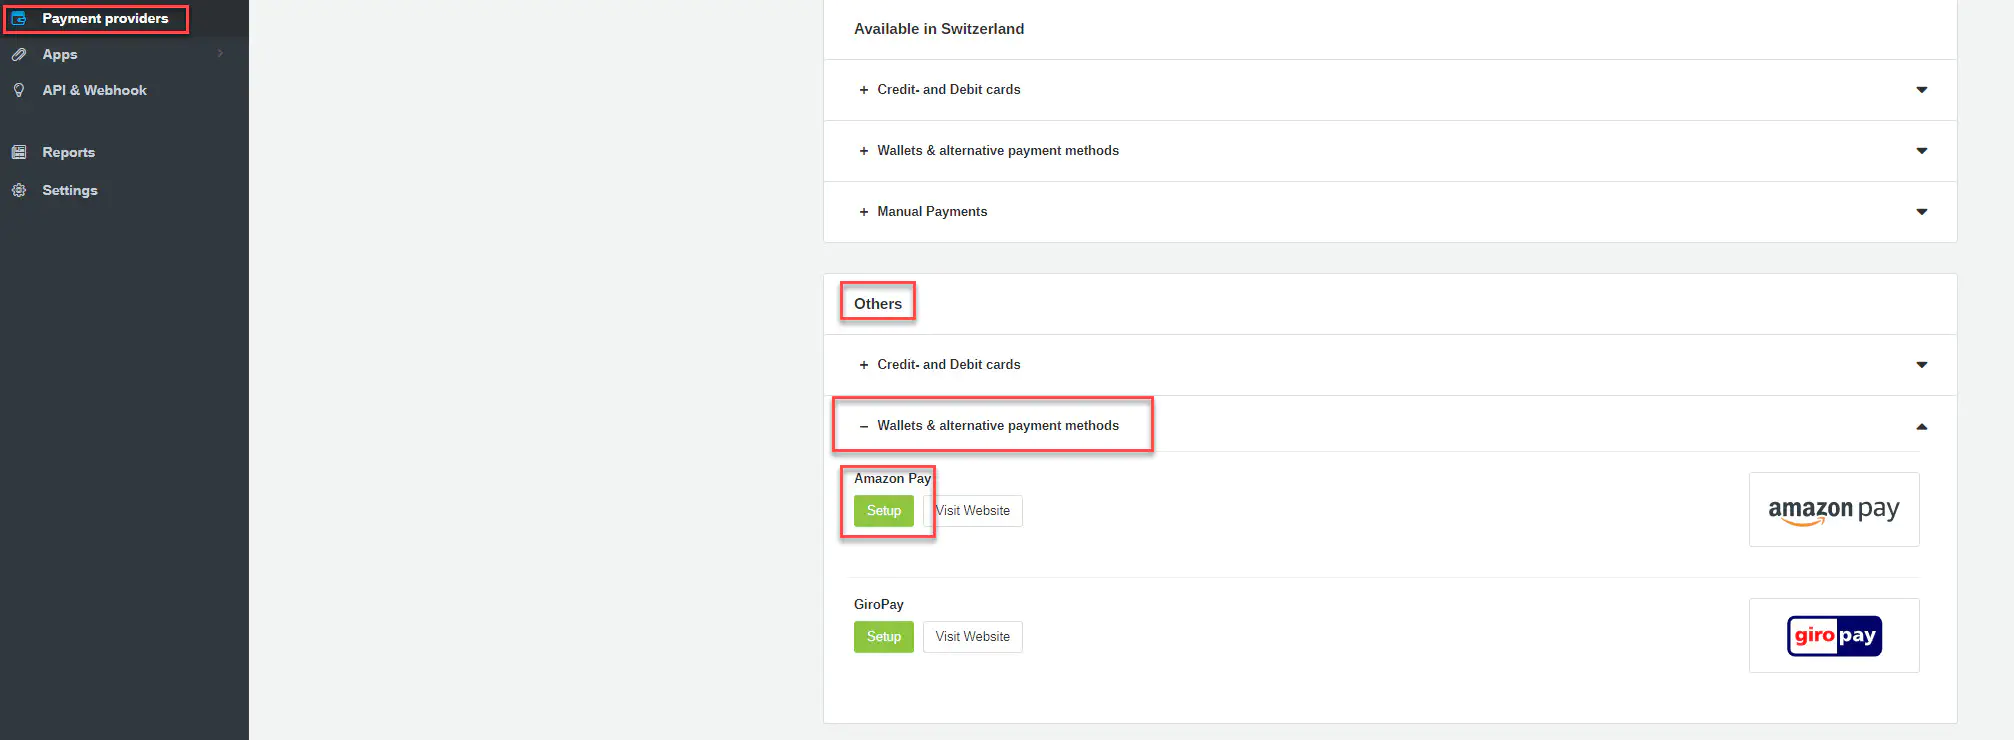Expand Credit- and Debit cards under Others
2014x740 pixels.
point(948,365)
